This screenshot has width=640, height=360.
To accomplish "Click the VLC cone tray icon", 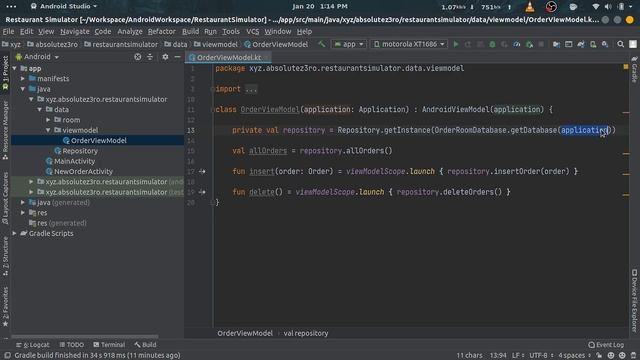I will tap(530, 7).
